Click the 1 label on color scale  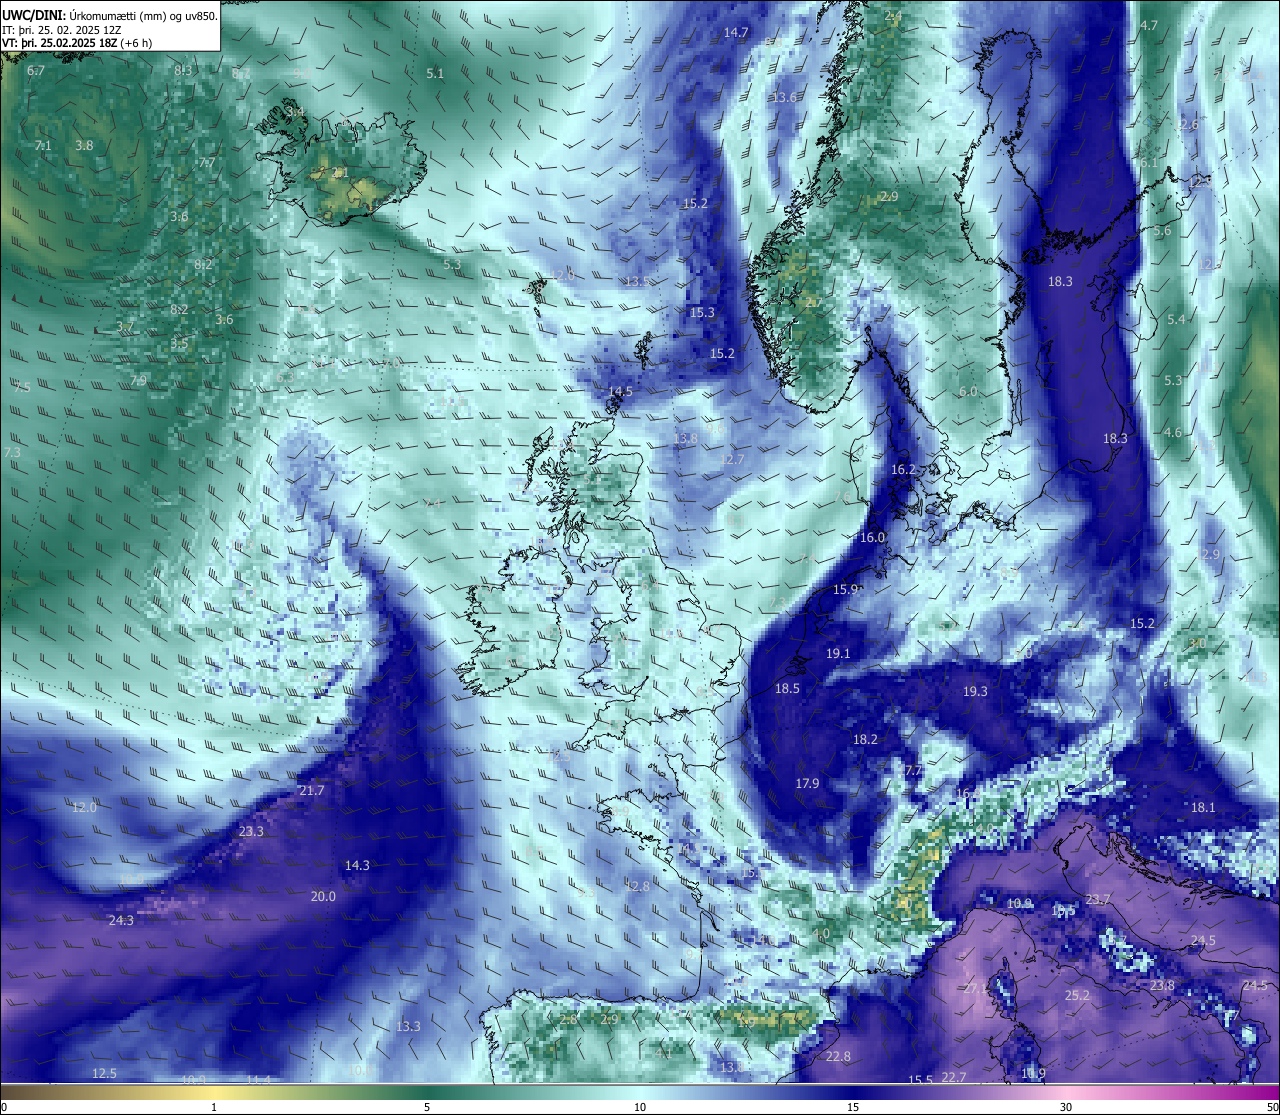214,1107
